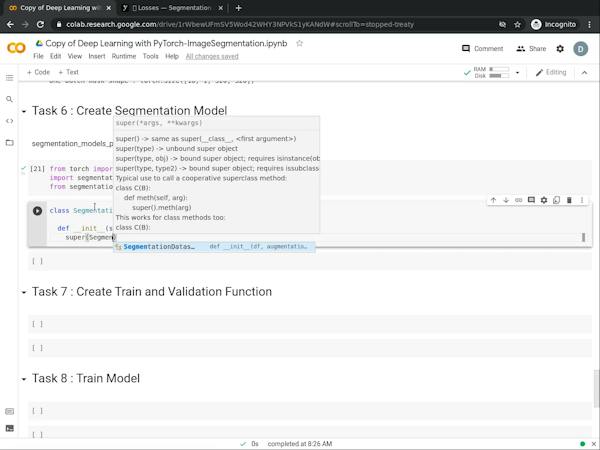Click the Task 7 : Create Train and Validation heading
This screenshot has width=600, height=450.
pos(152,292)
